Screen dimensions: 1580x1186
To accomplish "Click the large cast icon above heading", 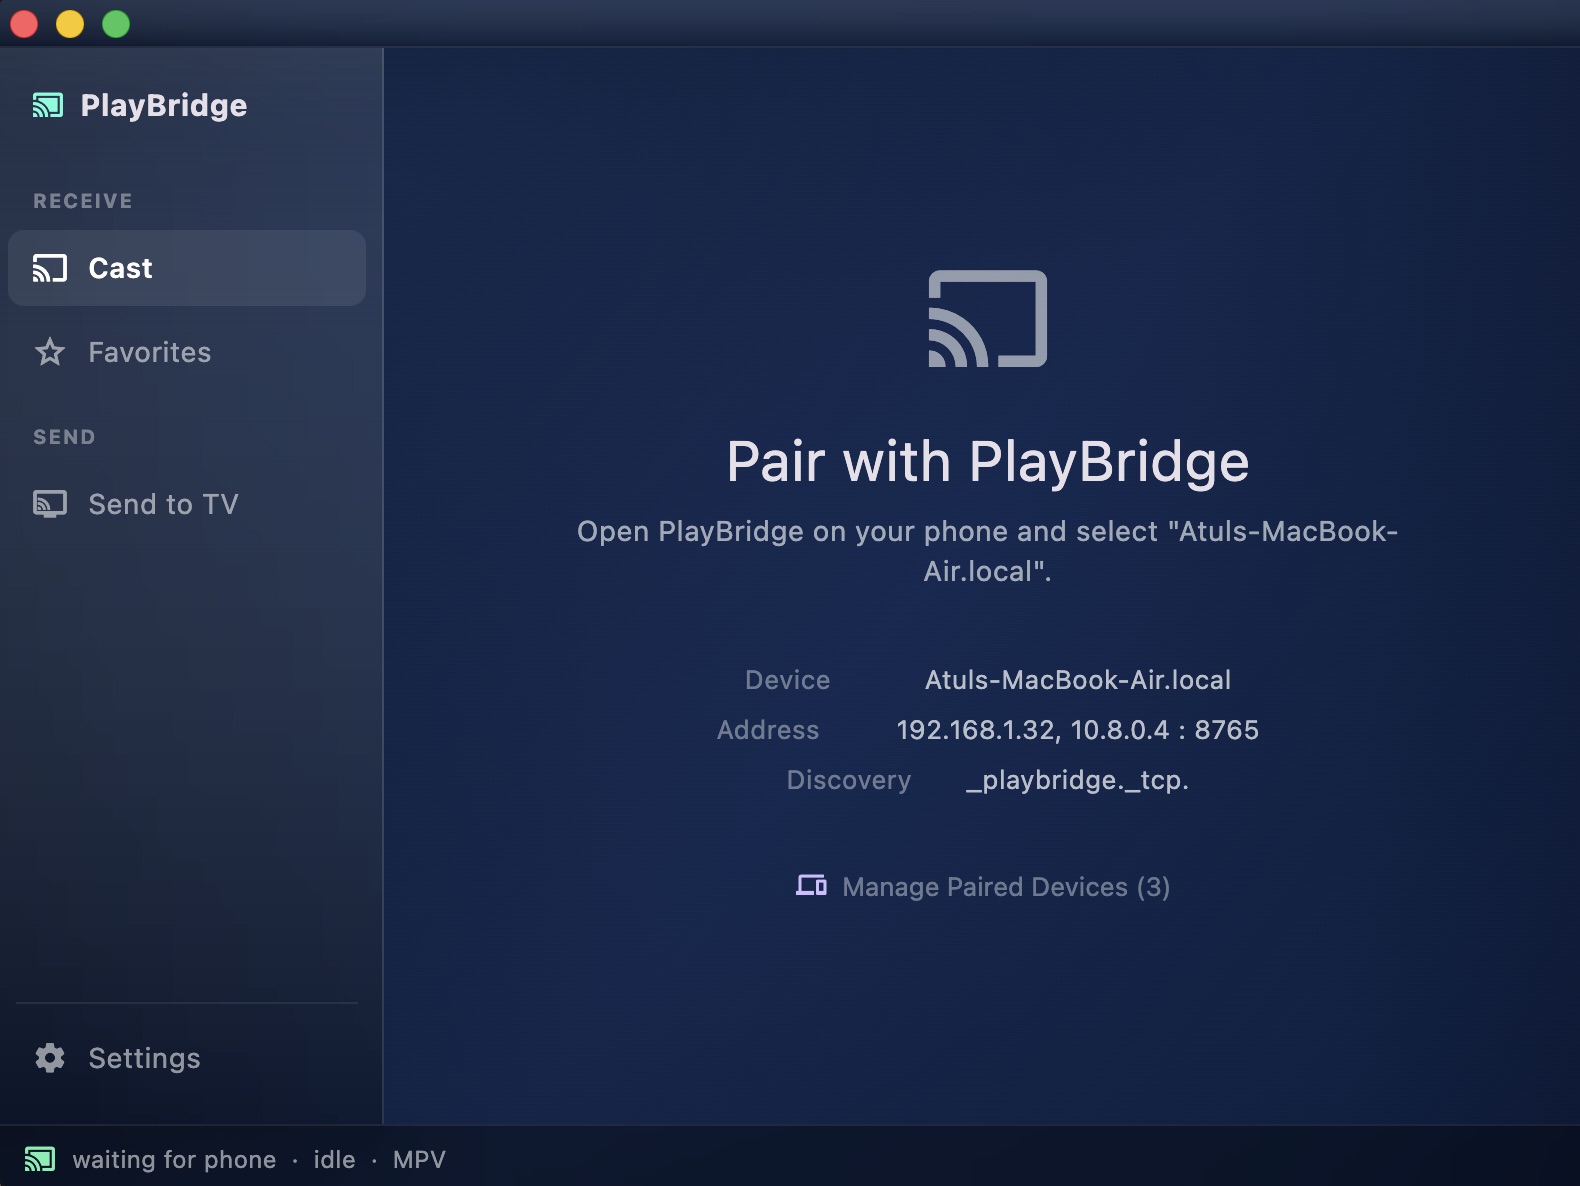I will (988, 318).
